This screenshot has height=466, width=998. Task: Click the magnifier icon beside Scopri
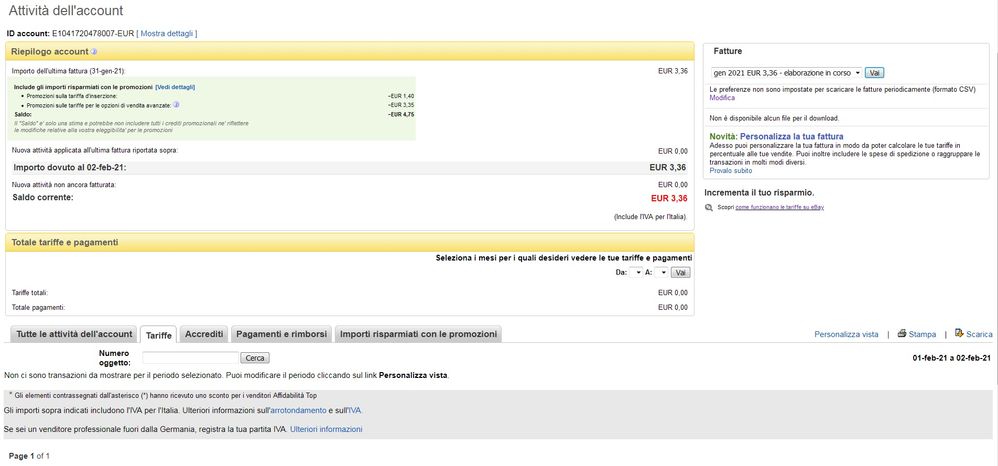coord(709,208)
